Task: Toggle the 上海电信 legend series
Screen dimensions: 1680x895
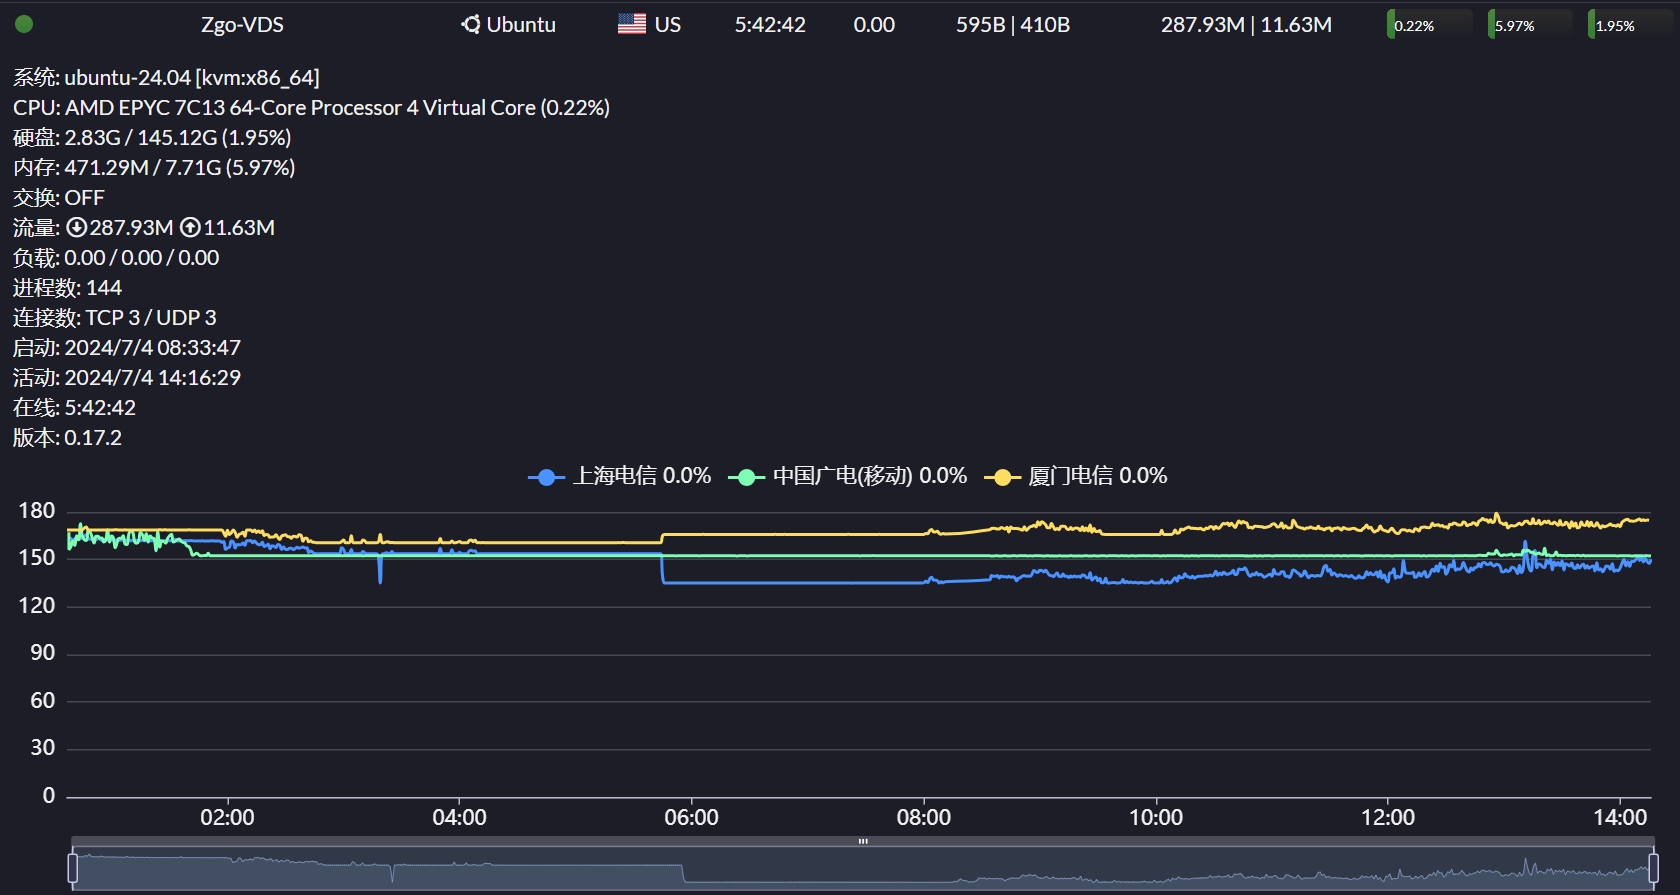Action: click(x=620, y=476)
